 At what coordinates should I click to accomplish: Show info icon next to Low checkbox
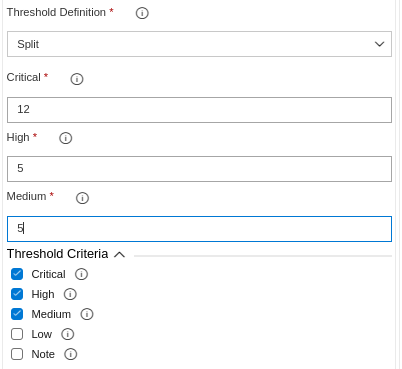[x=67, y=334]
